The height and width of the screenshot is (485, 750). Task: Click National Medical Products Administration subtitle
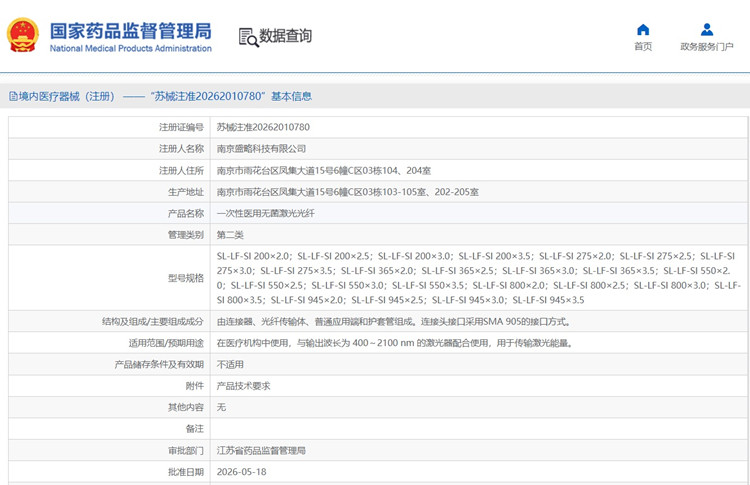click(131, 48)
